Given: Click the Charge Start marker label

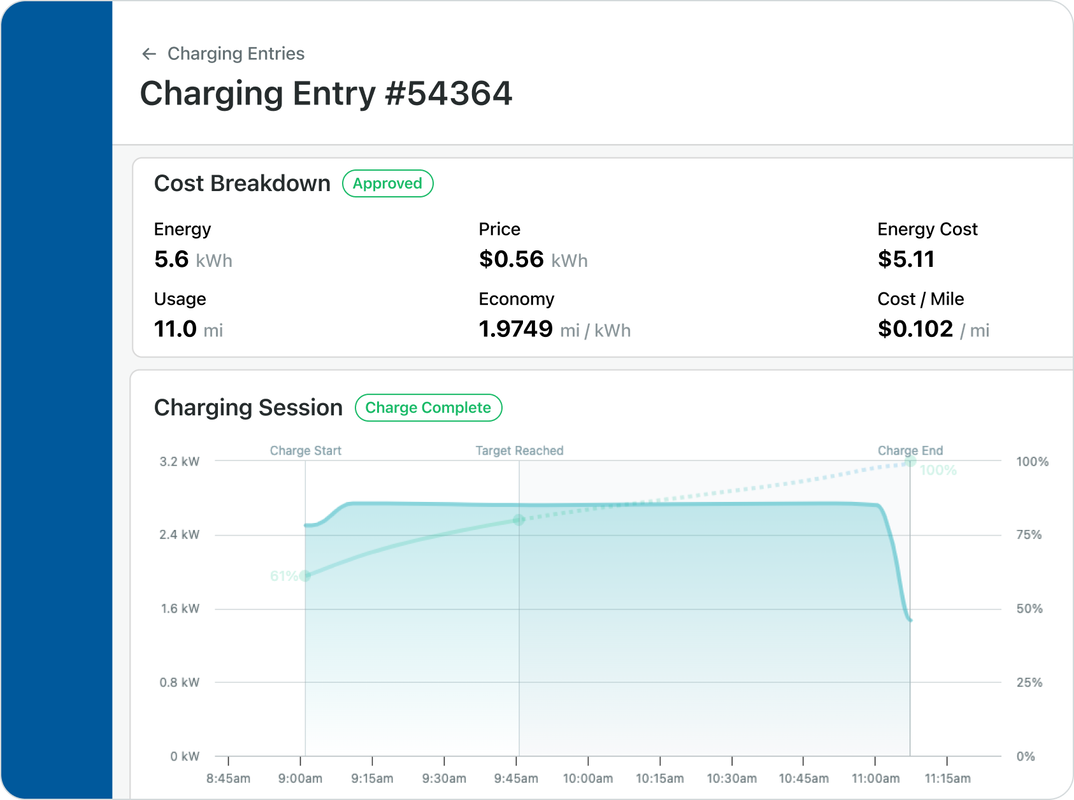Looking at the screenshot, I should 305,451.
